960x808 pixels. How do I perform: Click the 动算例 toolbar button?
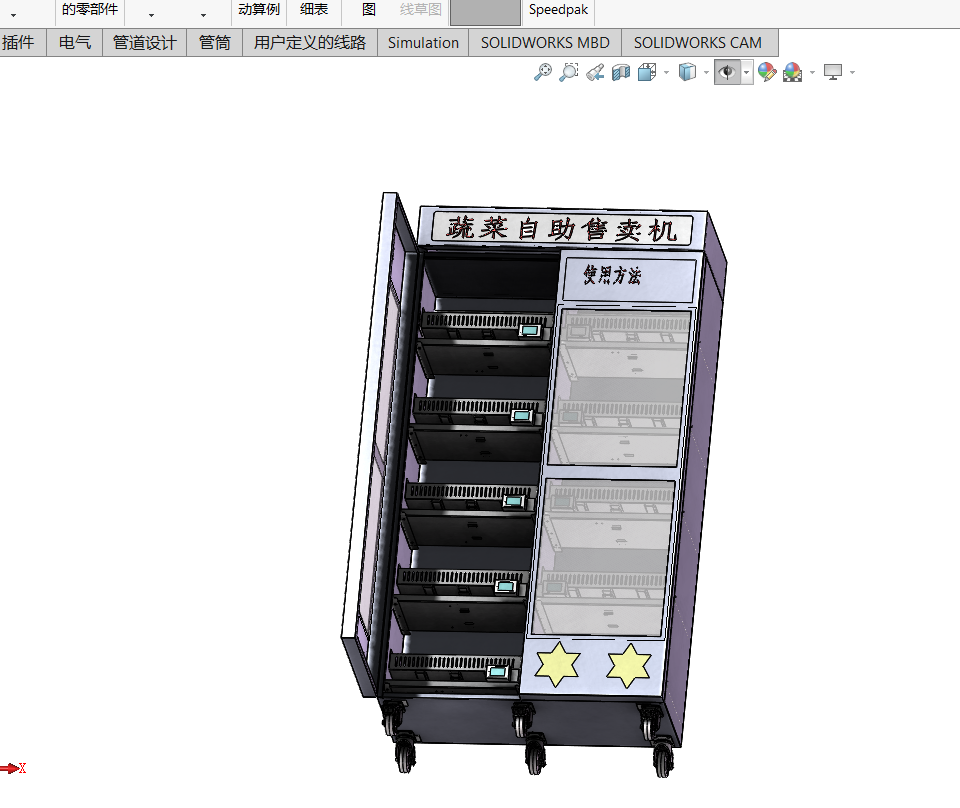tap(259, 10)
